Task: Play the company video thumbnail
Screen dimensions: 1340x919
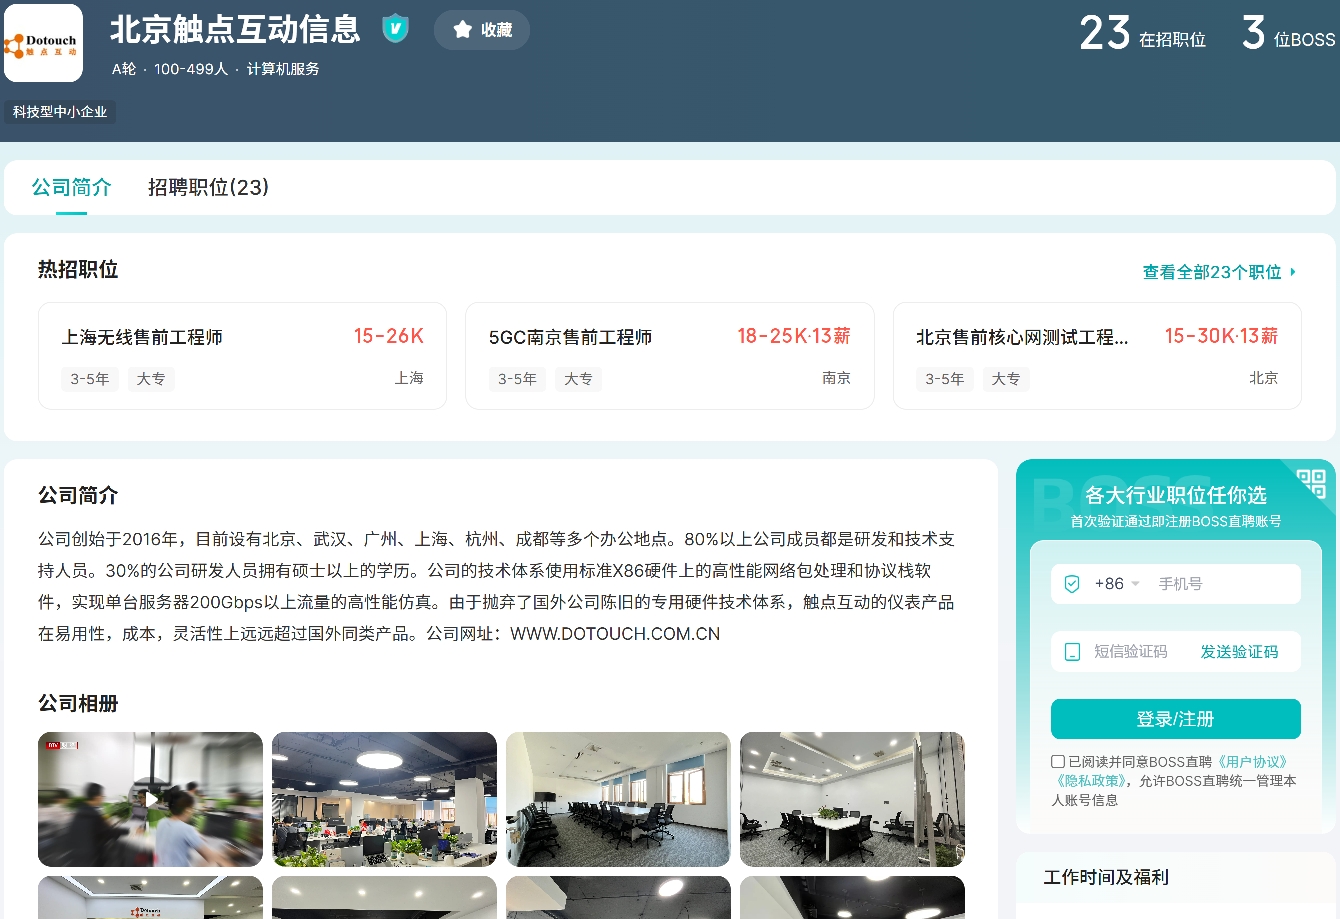Action: [x=150, y=799]
